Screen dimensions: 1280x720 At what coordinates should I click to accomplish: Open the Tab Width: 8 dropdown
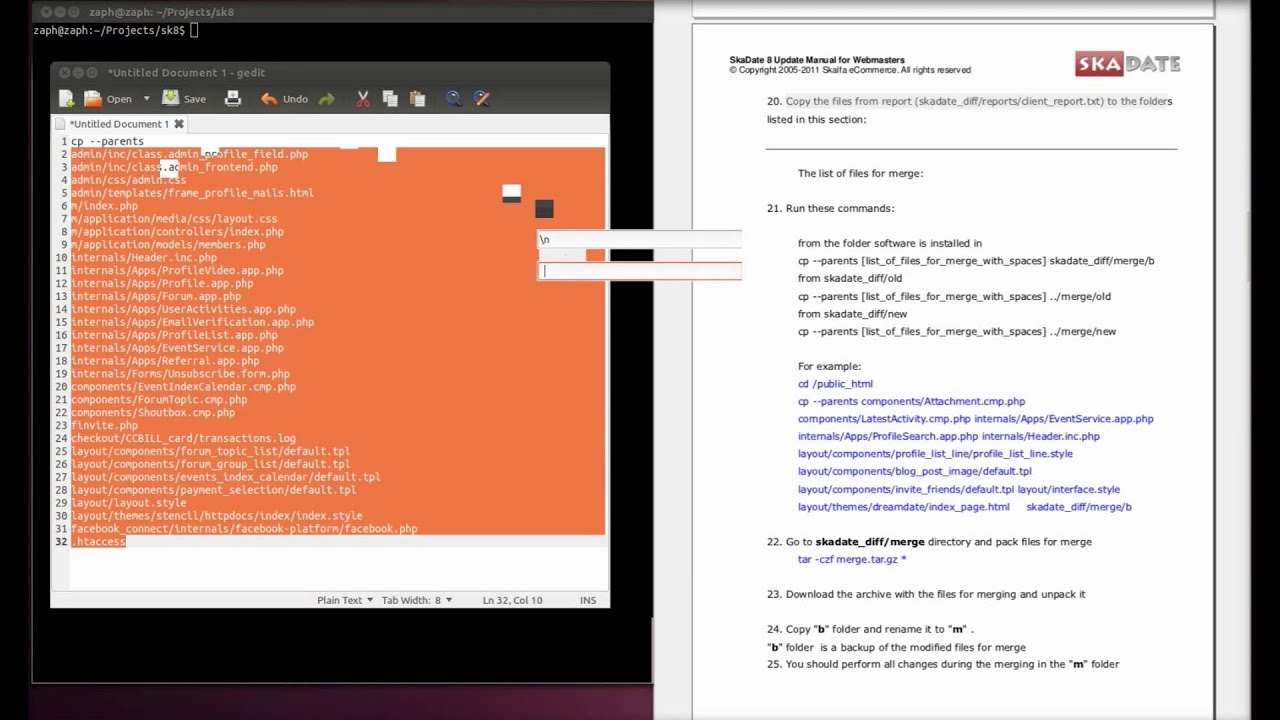coord(417,600)
